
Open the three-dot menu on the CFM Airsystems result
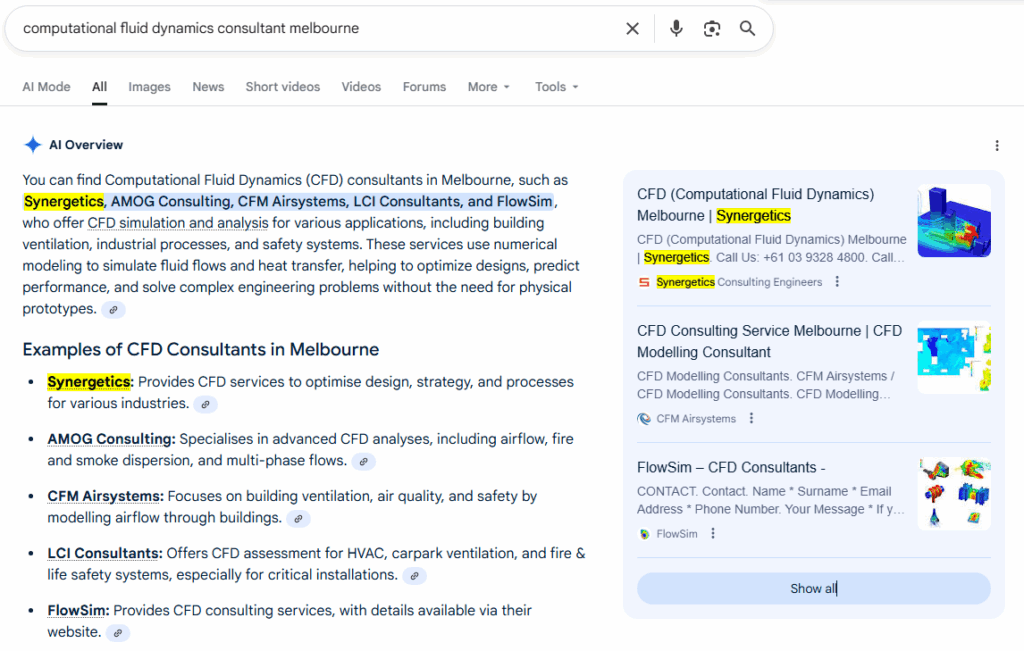[x=751, y=418]
